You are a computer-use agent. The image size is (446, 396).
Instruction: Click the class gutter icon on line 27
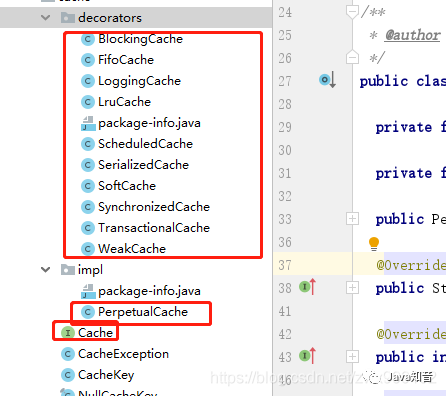[327, 80]
